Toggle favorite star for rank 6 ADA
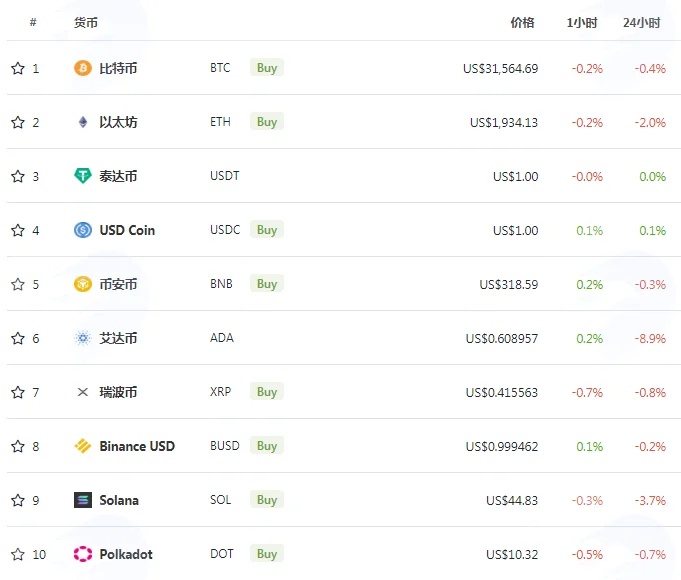 [x=18, y=338]
